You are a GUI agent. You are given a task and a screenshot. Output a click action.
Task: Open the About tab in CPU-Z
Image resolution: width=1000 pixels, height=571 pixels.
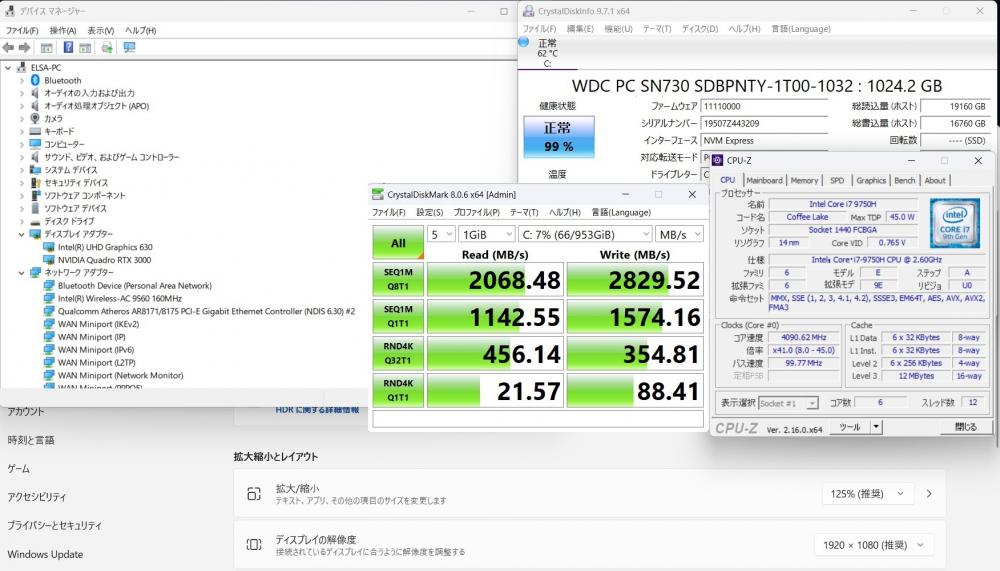point(935,181)
